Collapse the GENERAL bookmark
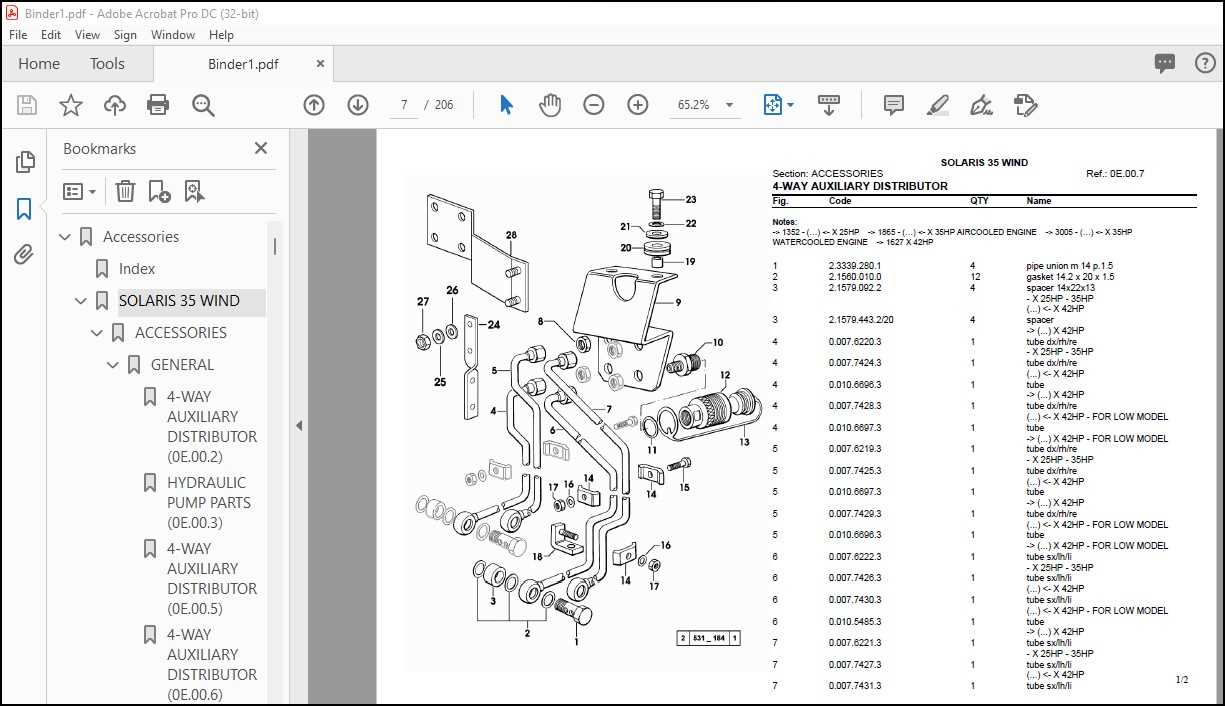The image size is (1225, 706). [x=114, y=365]
